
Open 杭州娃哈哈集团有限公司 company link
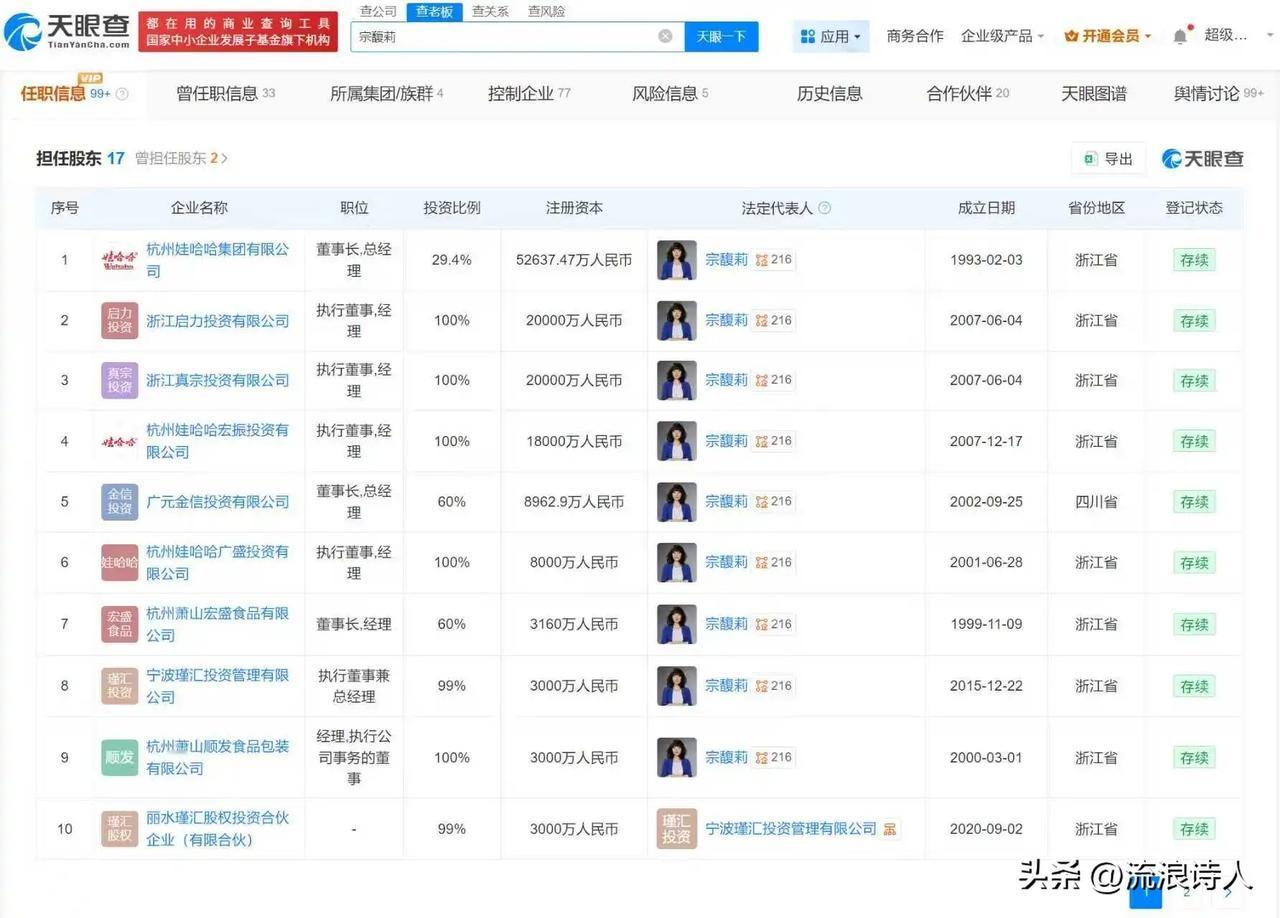click(x=218, y=260)
